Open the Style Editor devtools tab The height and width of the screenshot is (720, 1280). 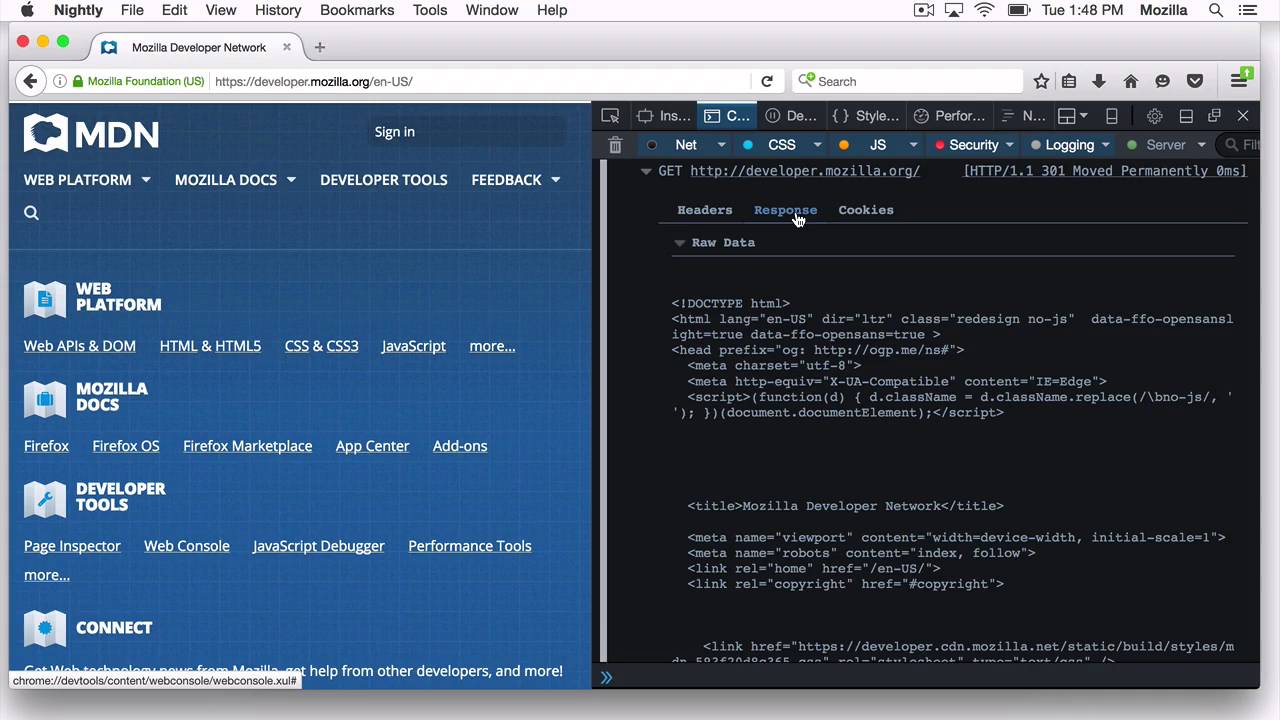point(866,116)
